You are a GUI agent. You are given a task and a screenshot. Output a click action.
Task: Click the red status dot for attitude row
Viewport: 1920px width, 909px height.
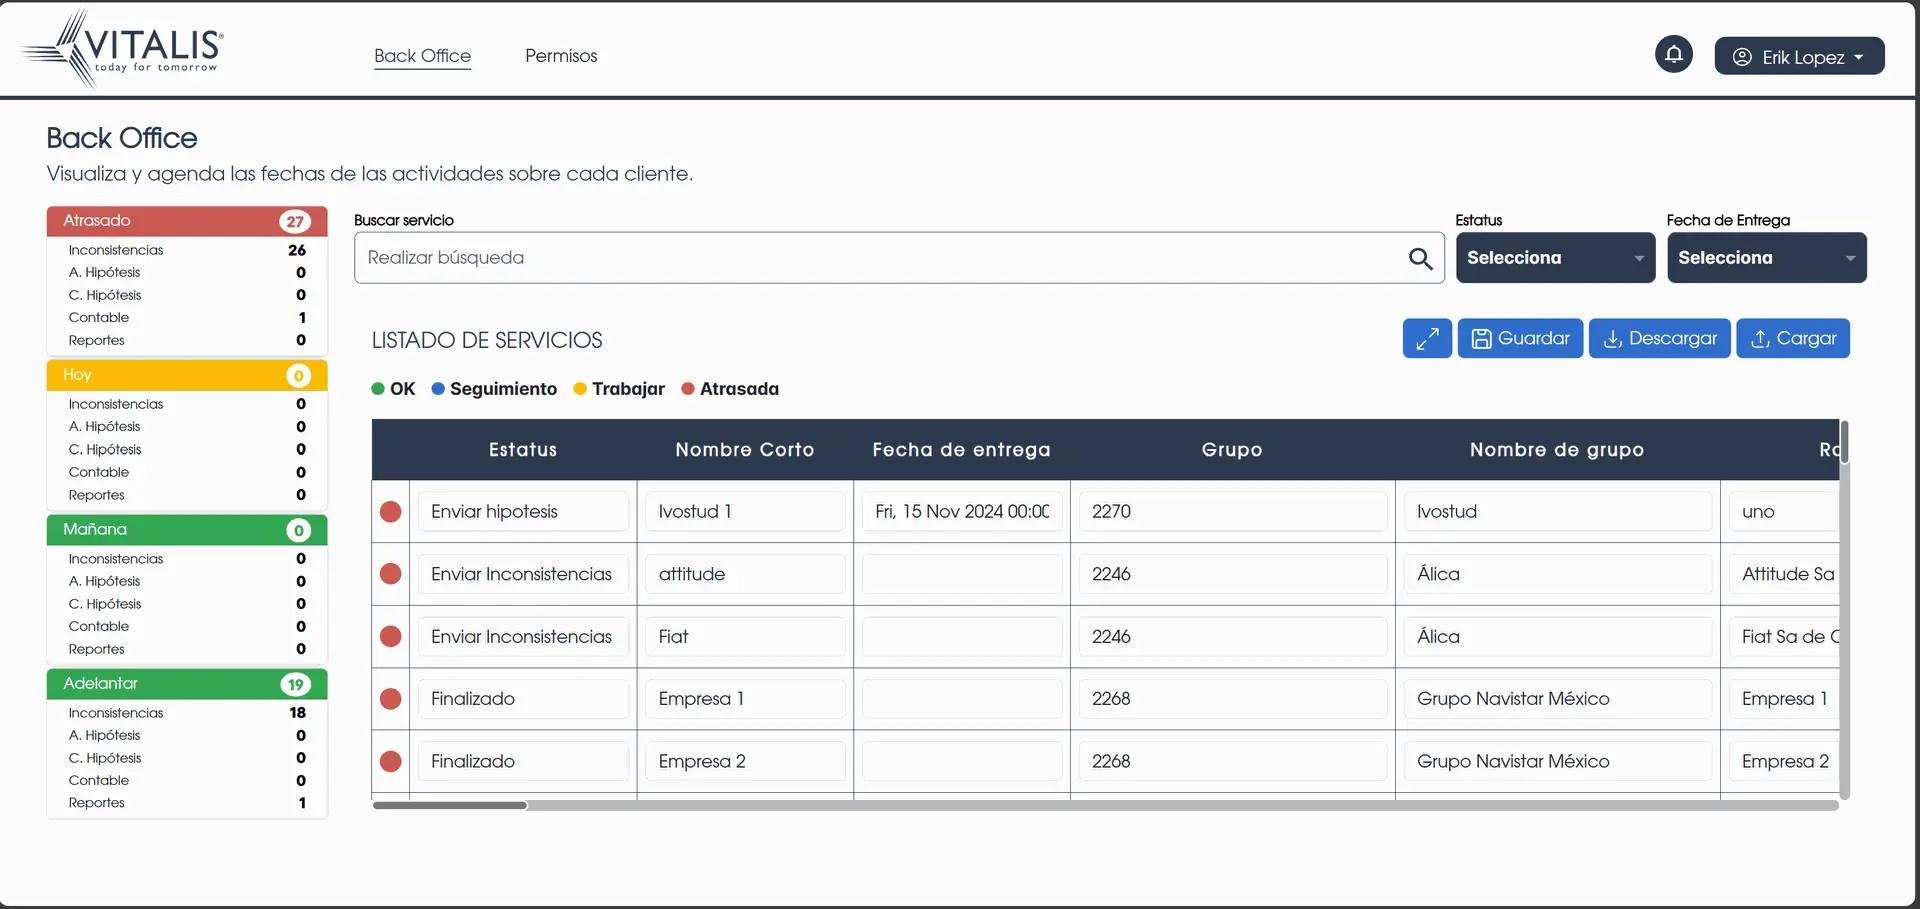coord(391,574)
